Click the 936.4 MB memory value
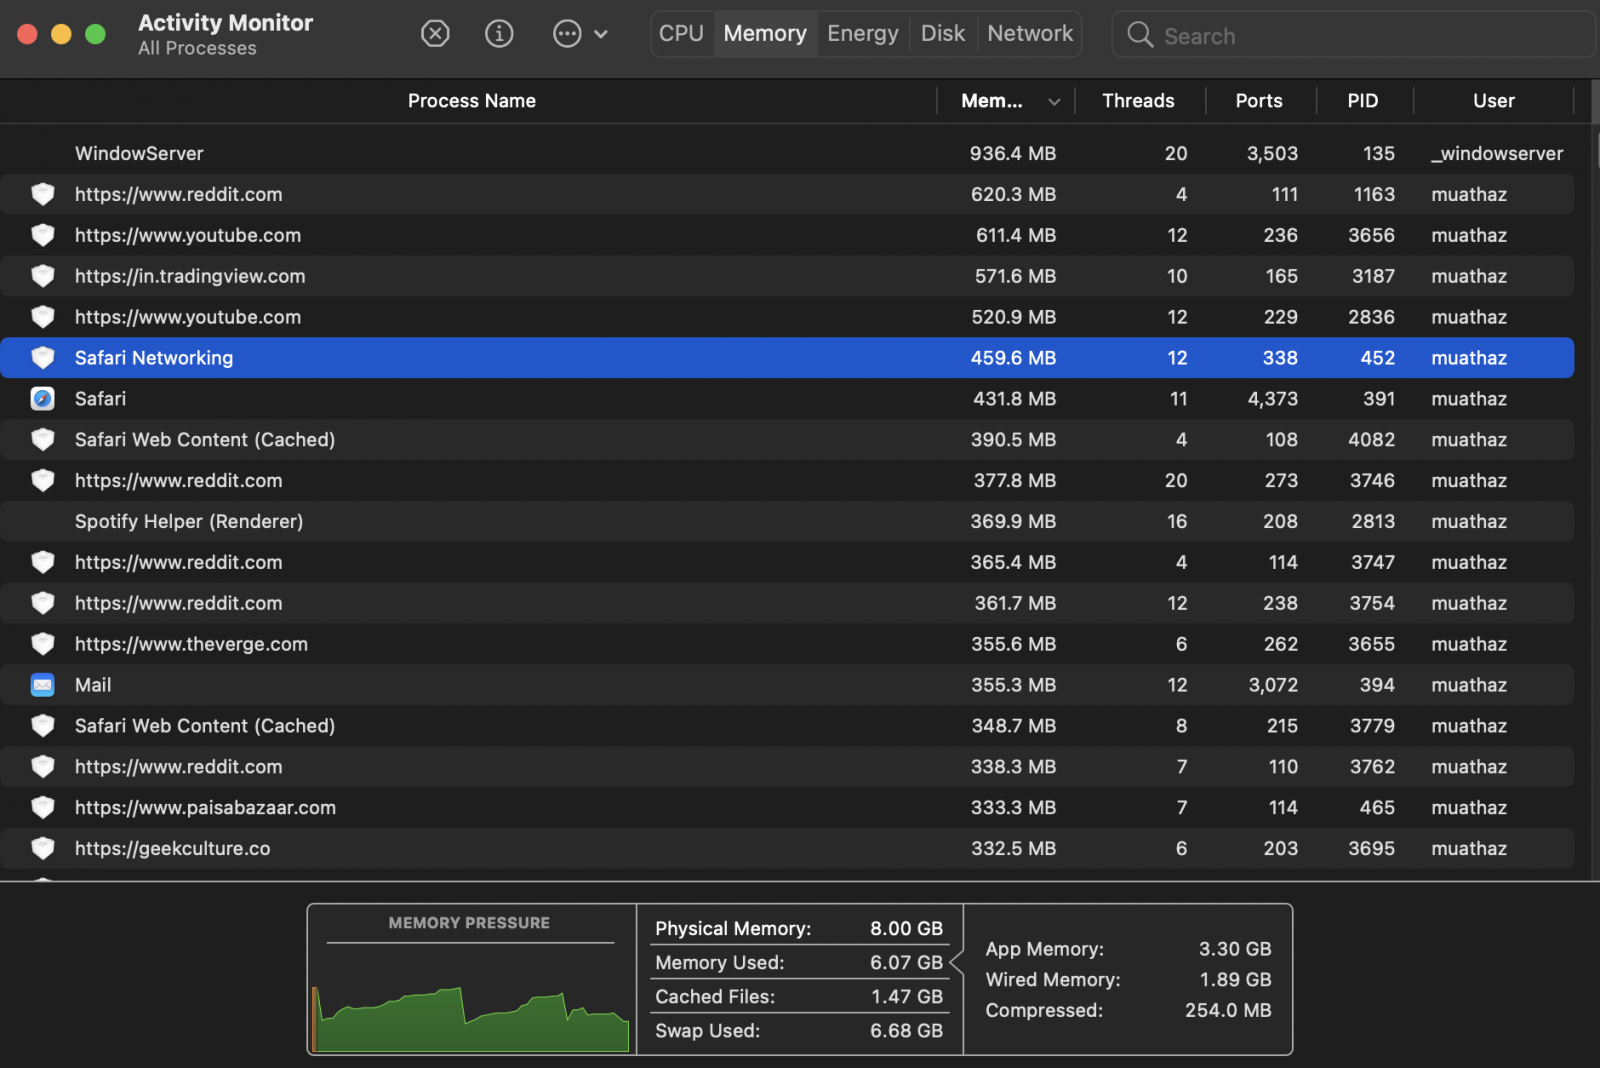1600x1068 pixels. (x=1012, y=153)
